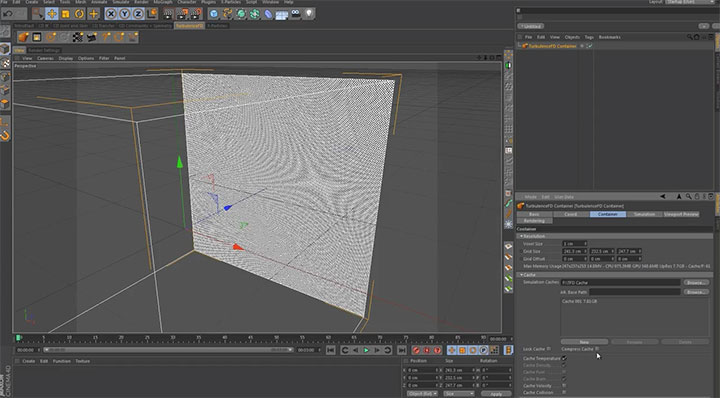Image resolution: width=720 pixels, height=398 pixels.
Task: Click the Floor environment icon
Action: tap(281, 14)
